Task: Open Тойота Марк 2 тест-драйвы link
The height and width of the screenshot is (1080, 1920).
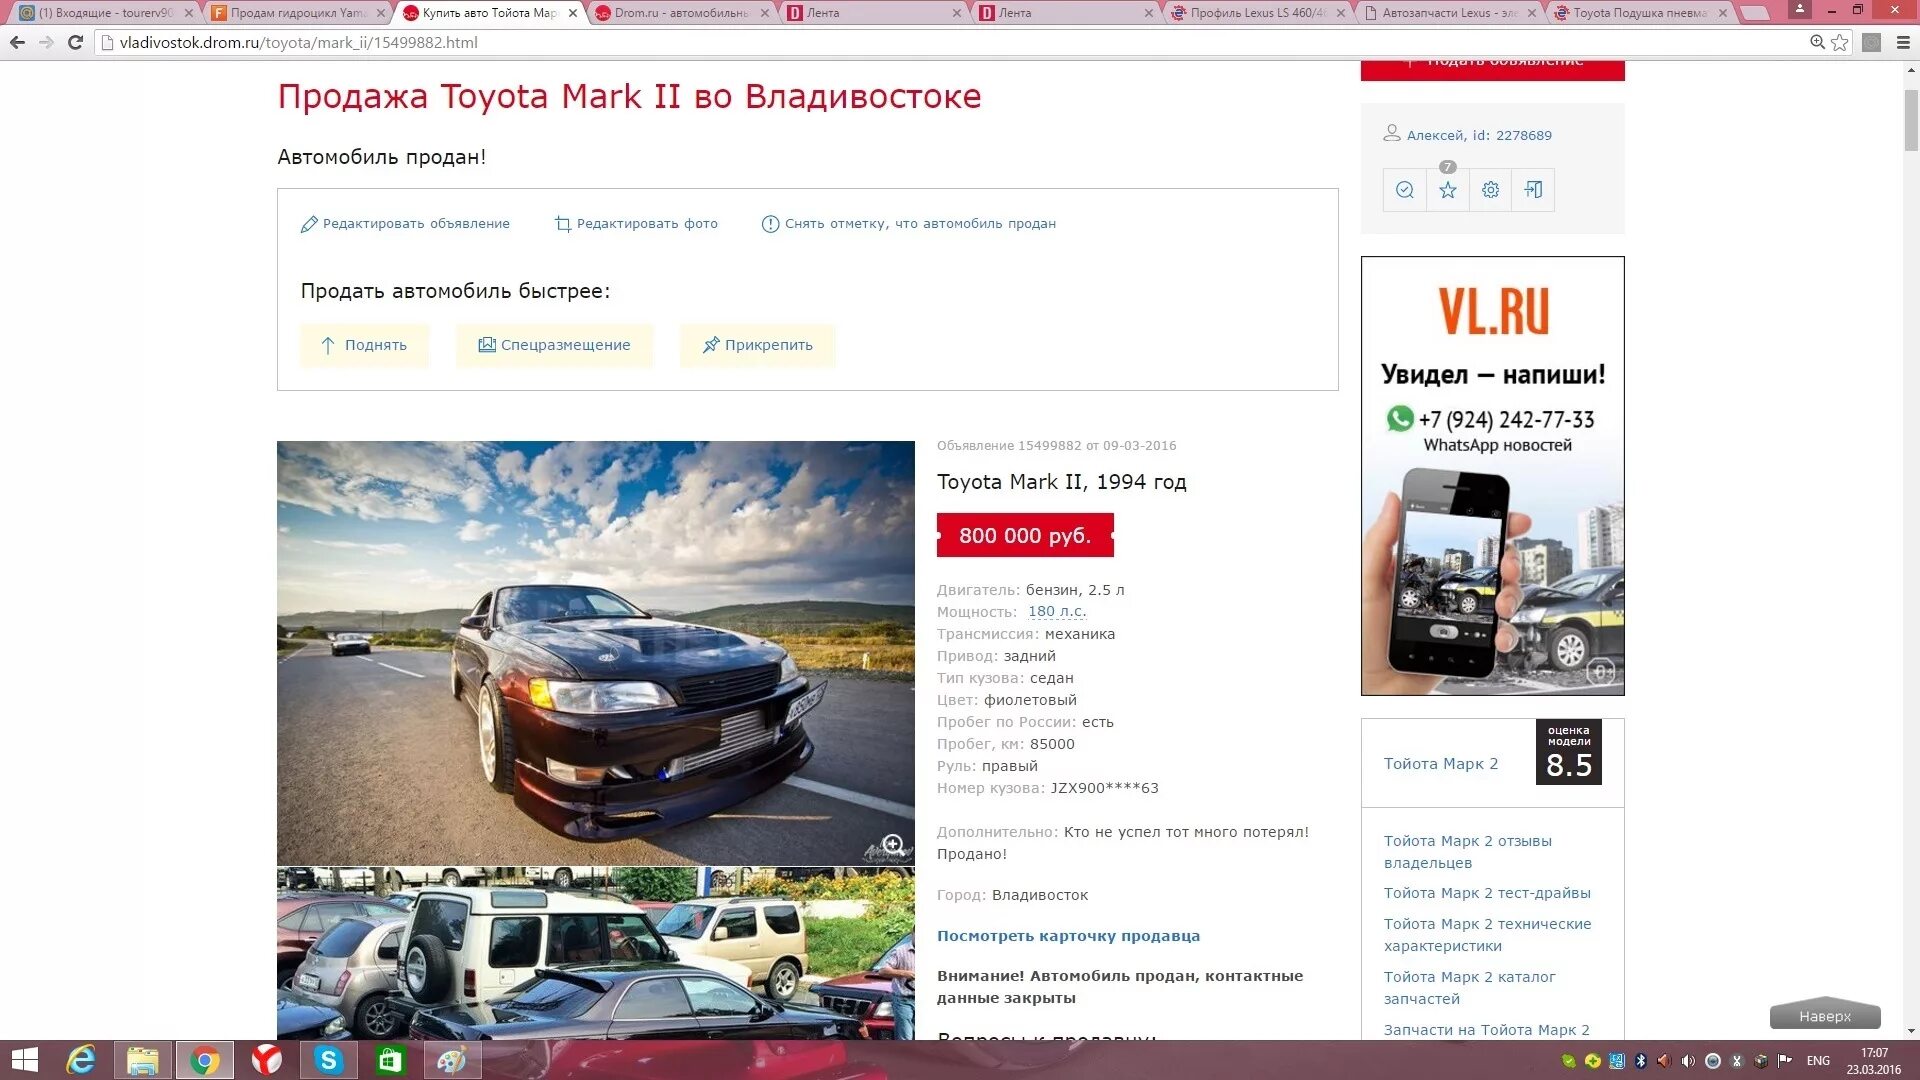Action: point(1487,893)
